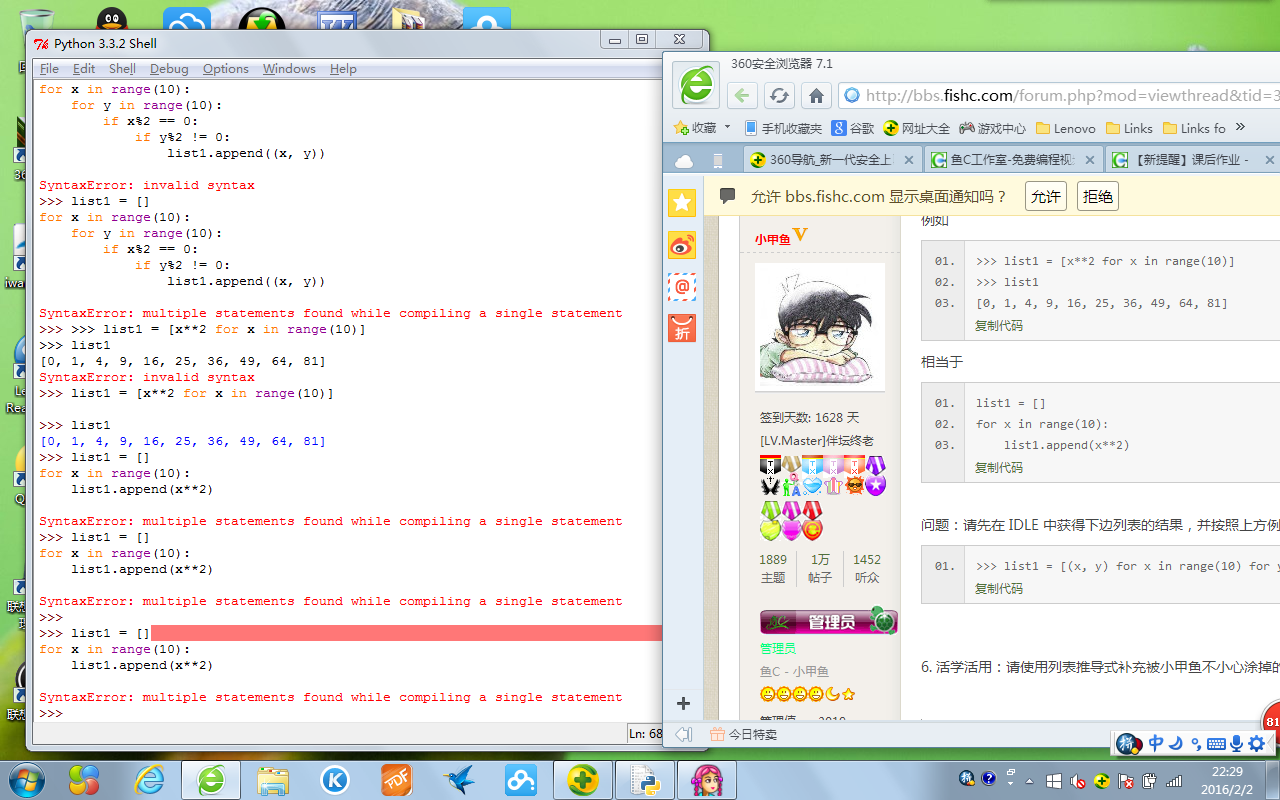
Task: Open the Debug menu in Python Shell
Action: [x=169, y=68]
